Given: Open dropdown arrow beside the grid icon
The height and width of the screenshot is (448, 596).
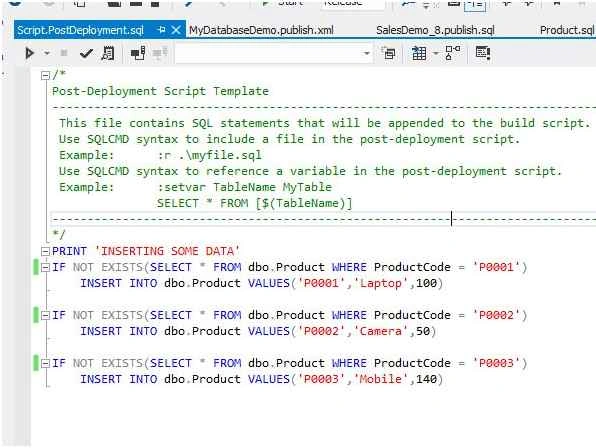Looking at the screenshot, I should (436, 53).
